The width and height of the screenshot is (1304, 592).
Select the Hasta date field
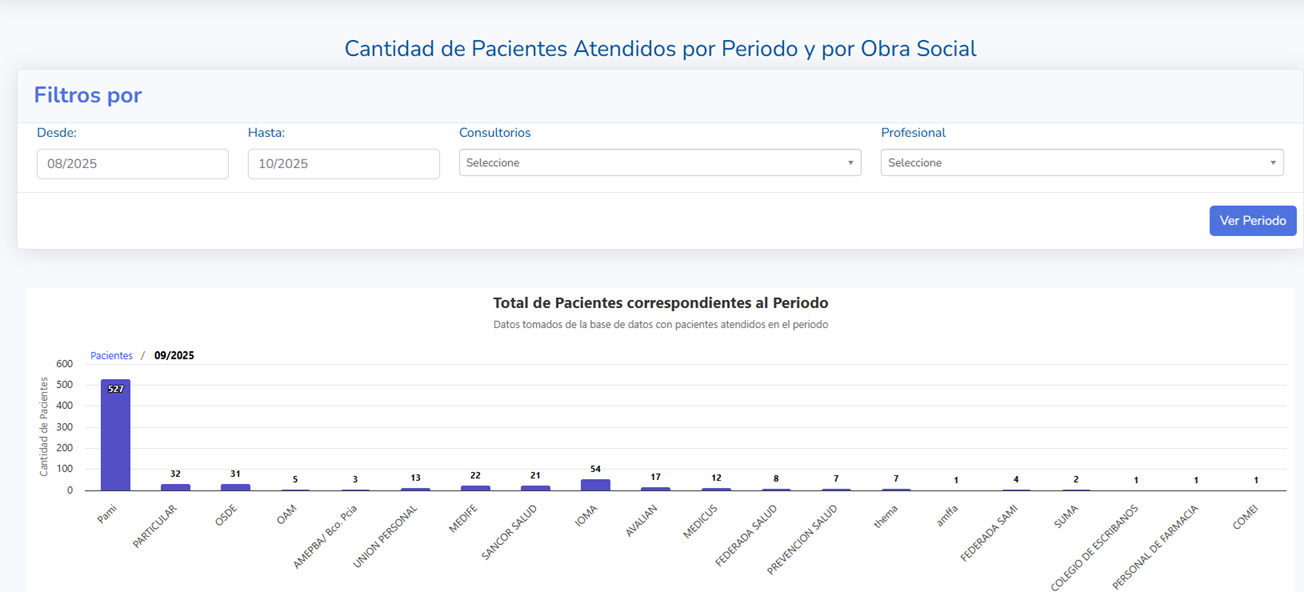click(343, 163)
